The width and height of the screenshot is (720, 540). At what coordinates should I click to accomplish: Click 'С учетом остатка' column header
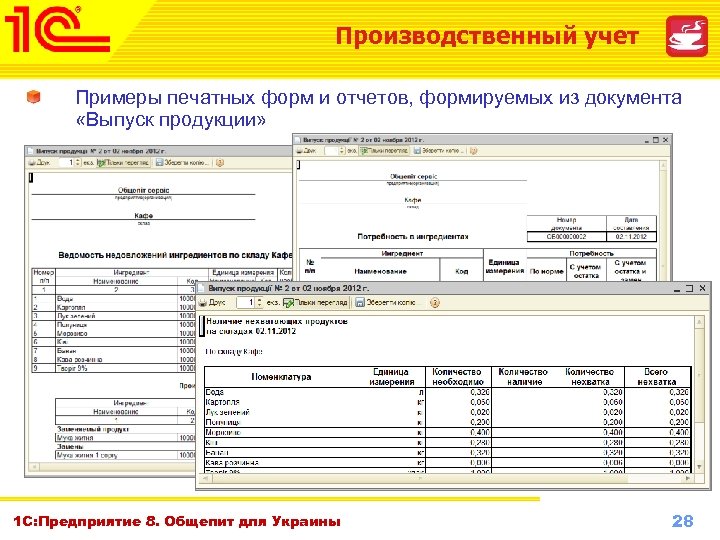[586, 271]
